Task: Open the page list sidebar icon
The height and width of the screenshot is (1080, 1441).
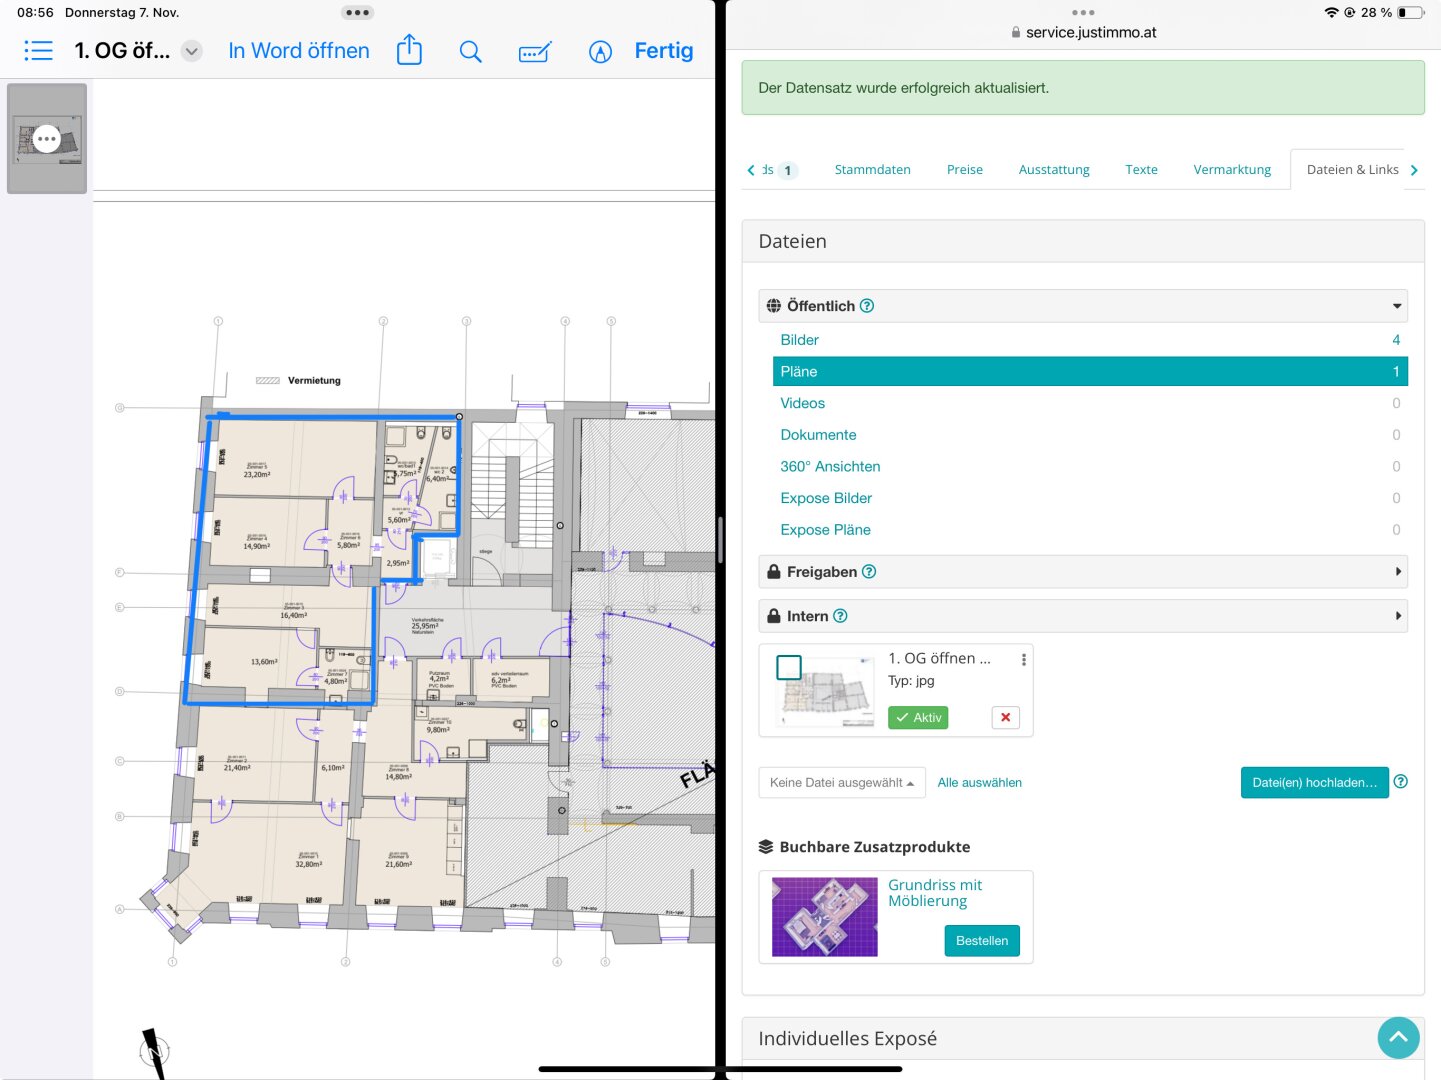Action: 38,51
